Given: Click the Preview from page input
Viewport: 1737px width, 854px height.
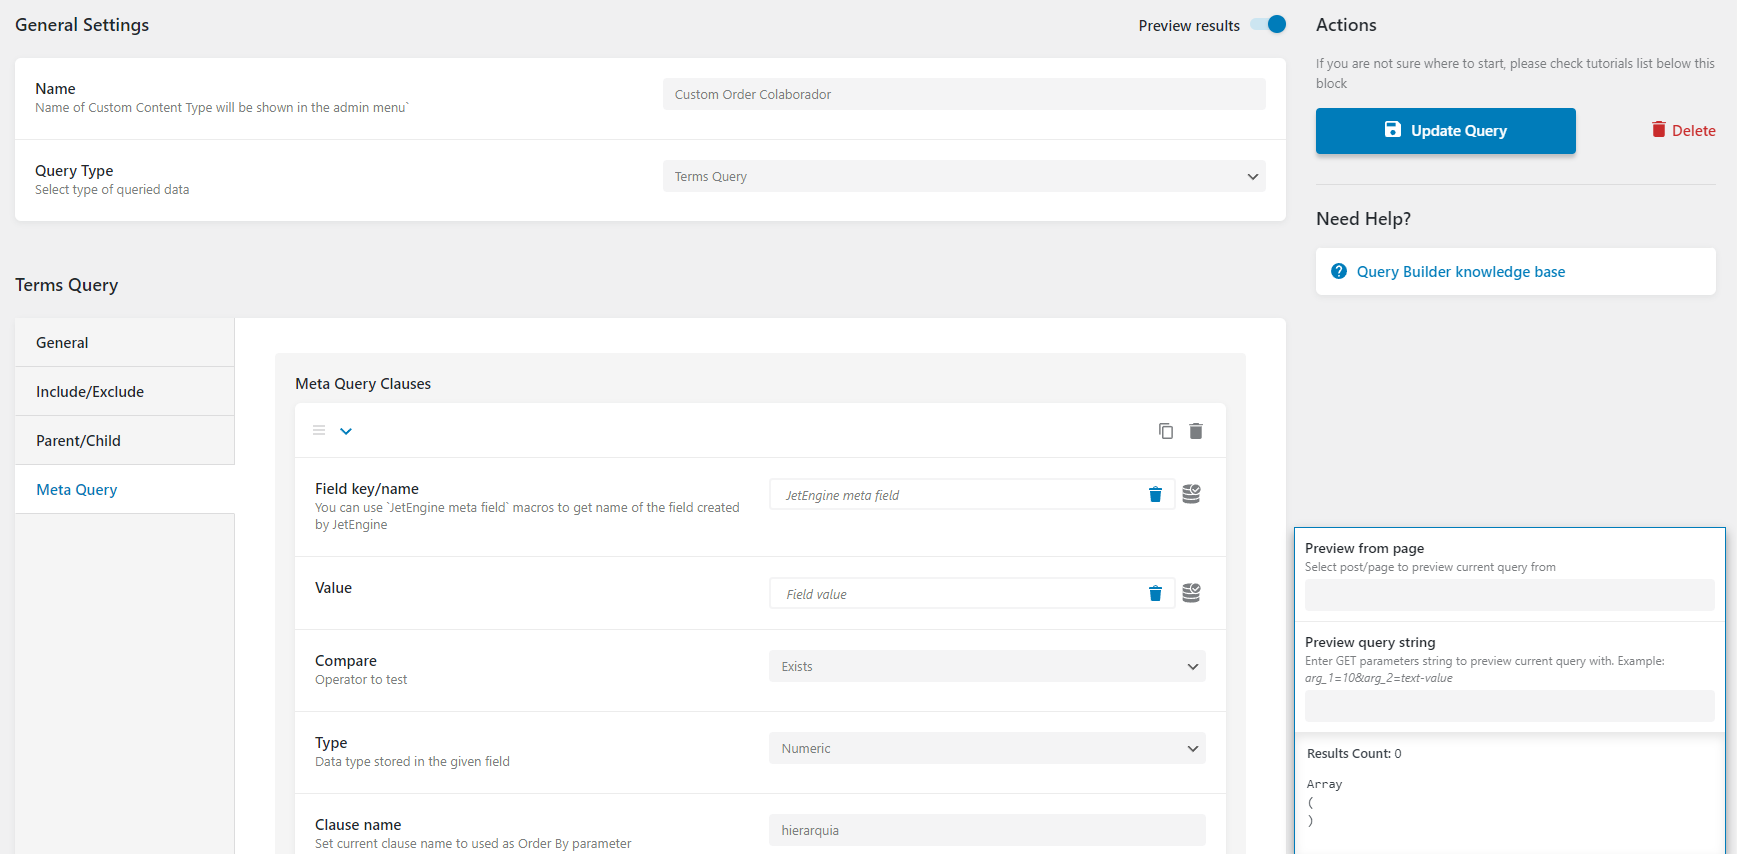Looking at the screenshot, I should click(1510, 595).
